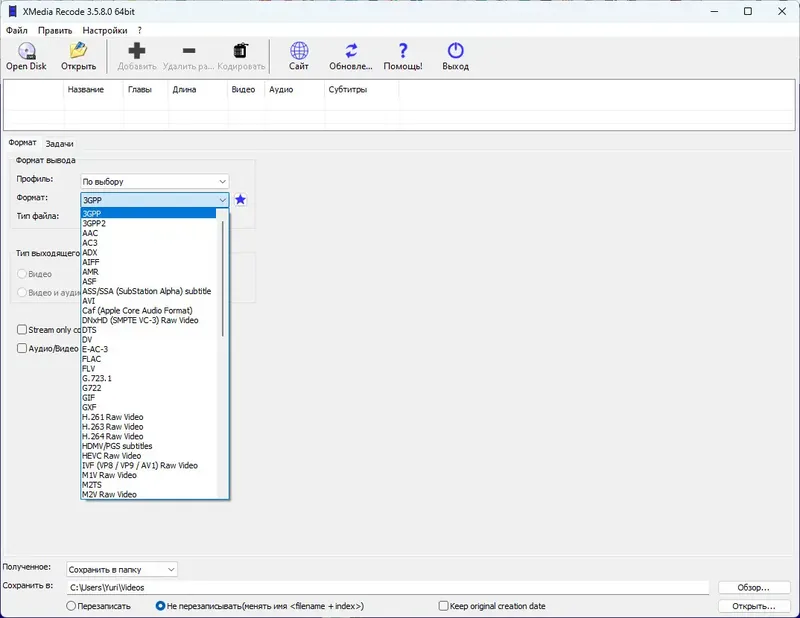Image resolution: width=800 pixels, height=618 pixels.
Task: Select Не перезаписывать radio button
Action: 160,606
